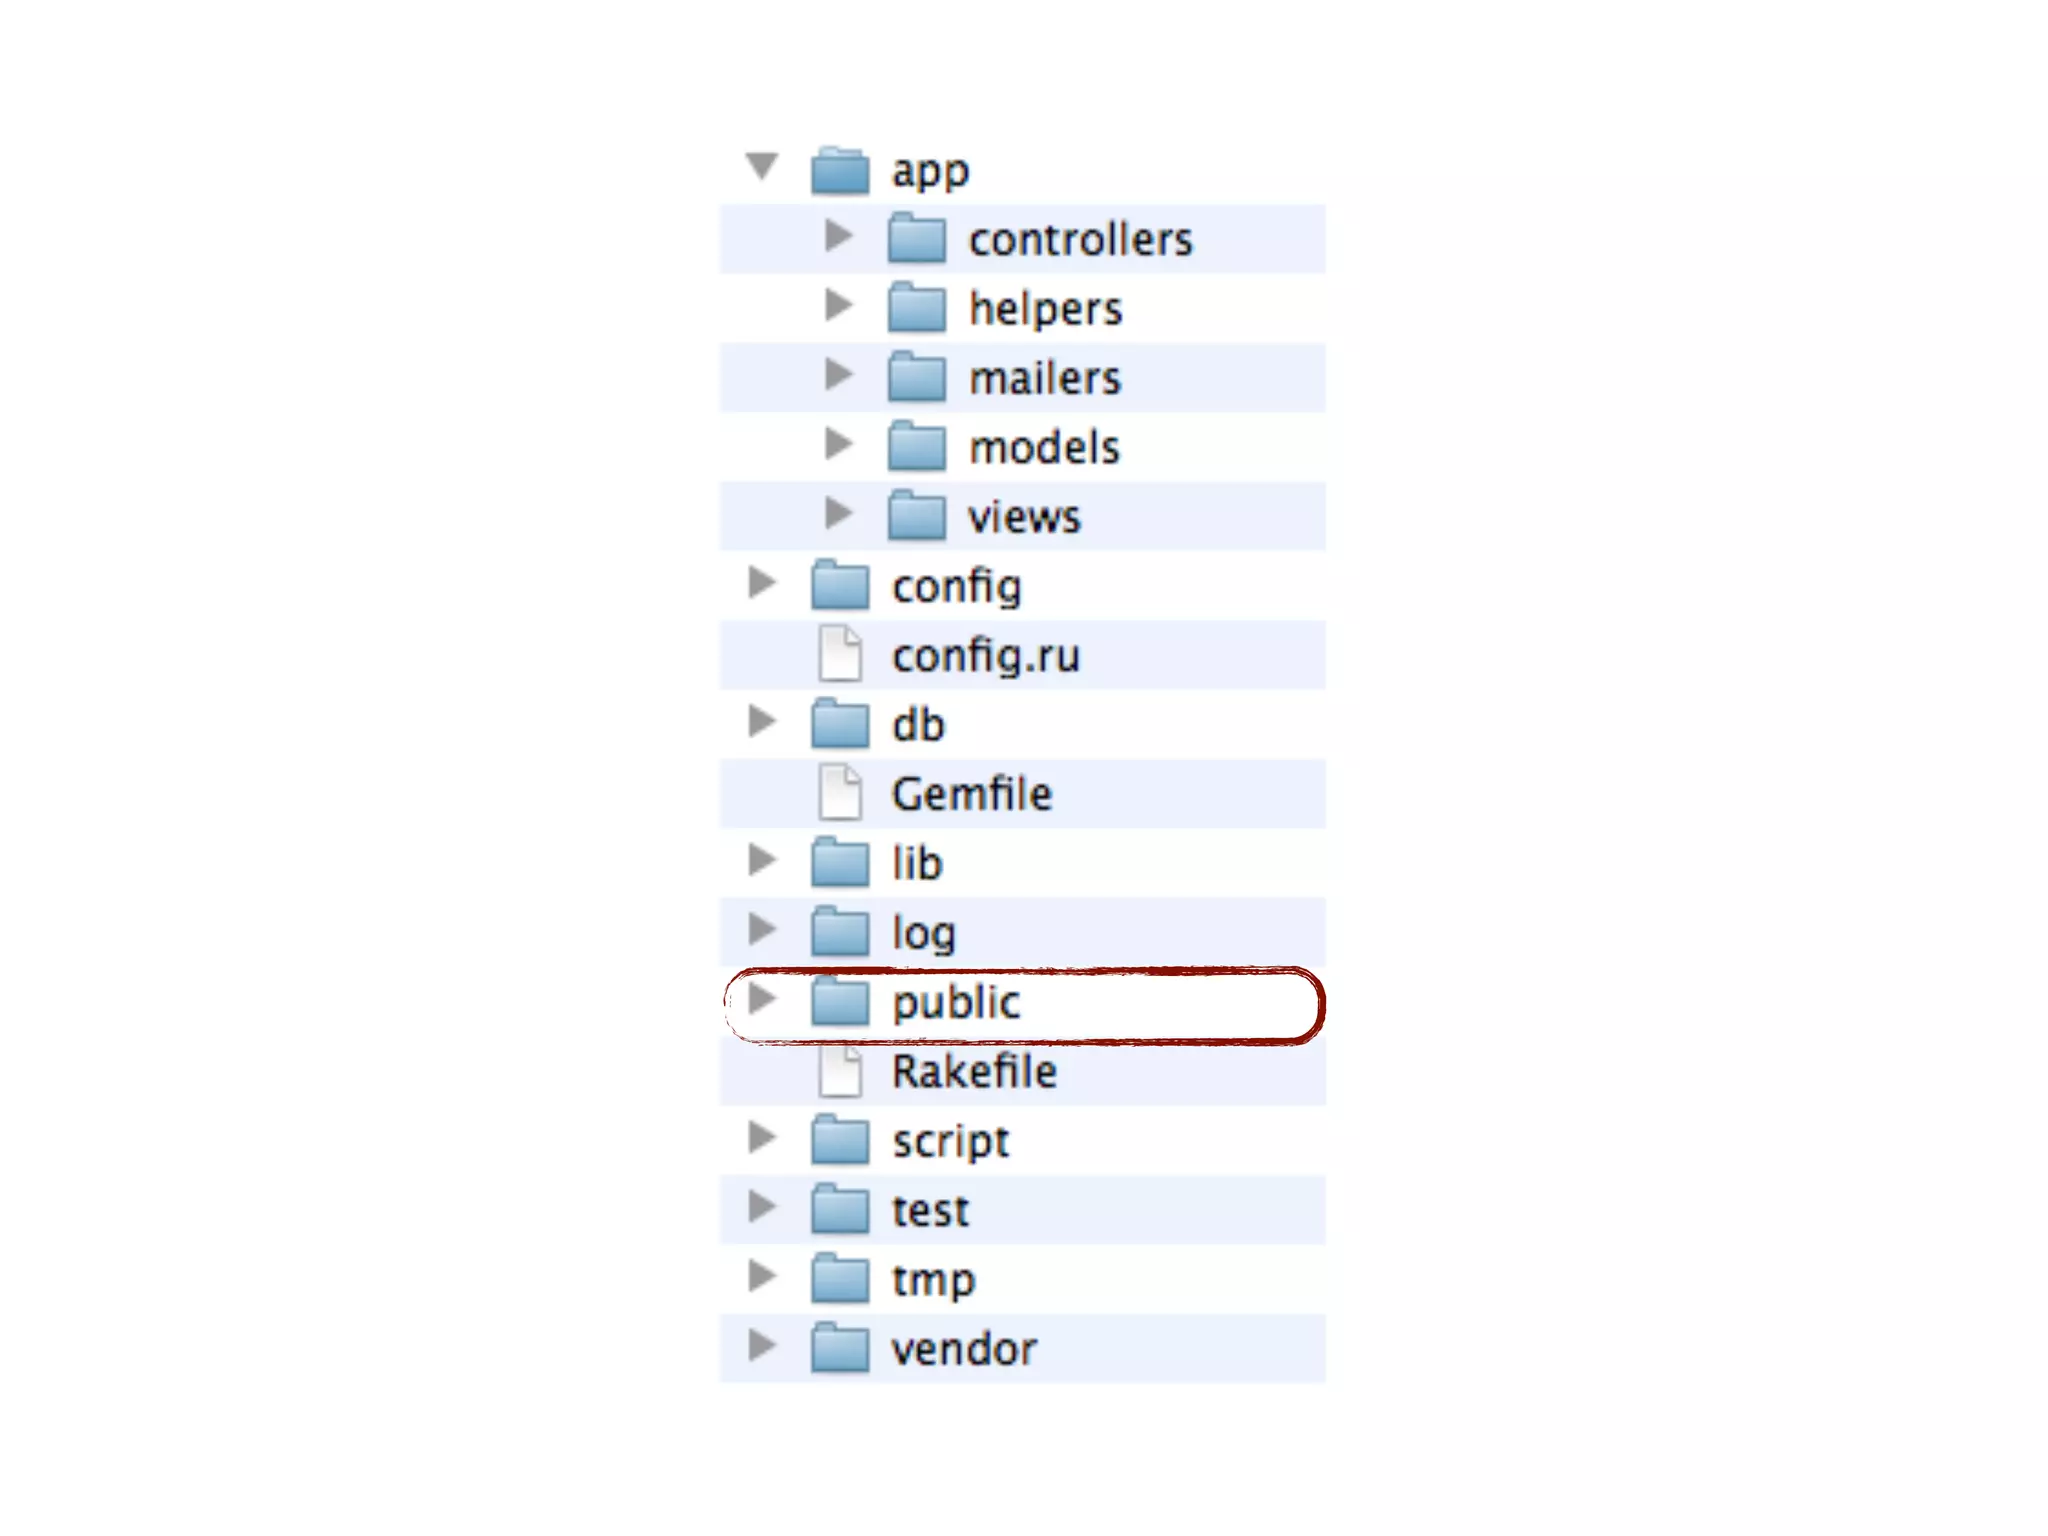Click the config.ru file icon
2048x1536 pixels.
point(840,653)
